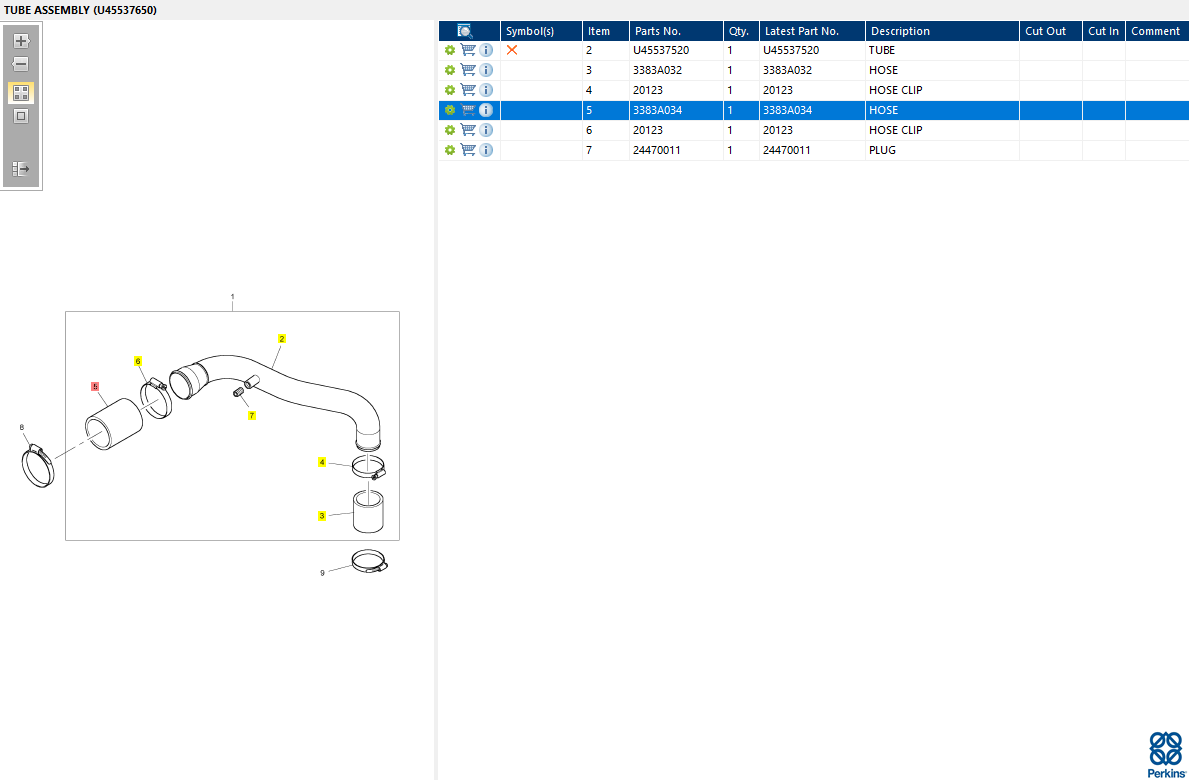
Task: Select the TUBE U45537520 row
Action: coord(814,50)
